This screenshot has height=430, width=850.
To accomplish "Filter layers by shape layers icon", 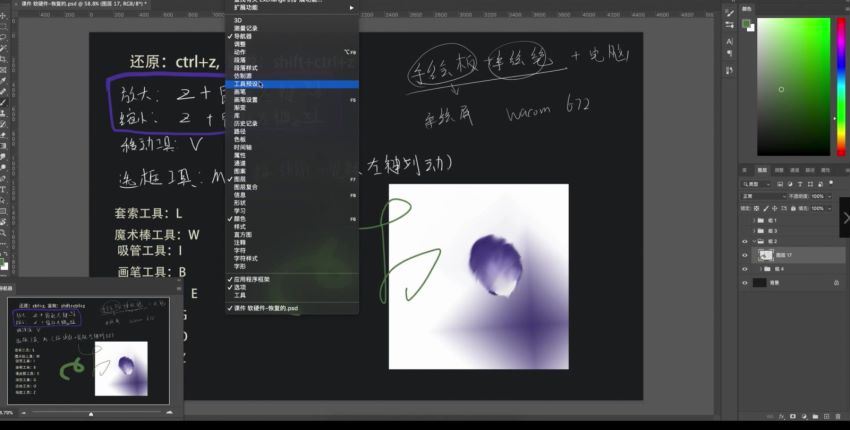I will (x=810, y=184).
